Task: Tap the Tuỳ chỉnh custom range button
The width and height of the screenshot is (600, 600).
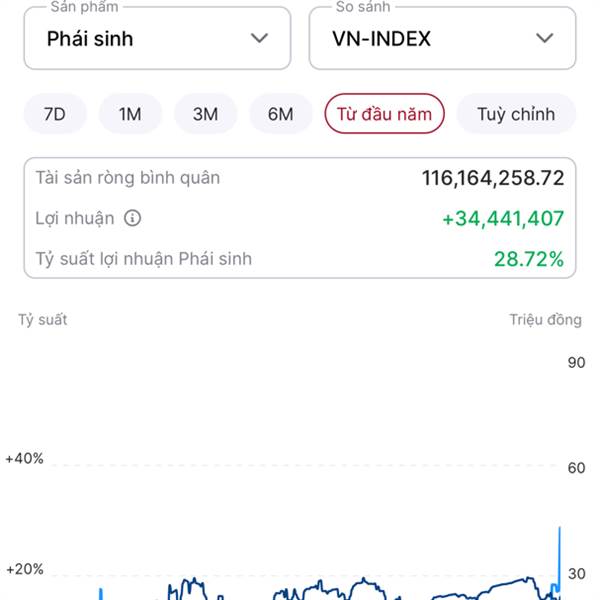Action: pyautogui.click(x=516, y=114)
